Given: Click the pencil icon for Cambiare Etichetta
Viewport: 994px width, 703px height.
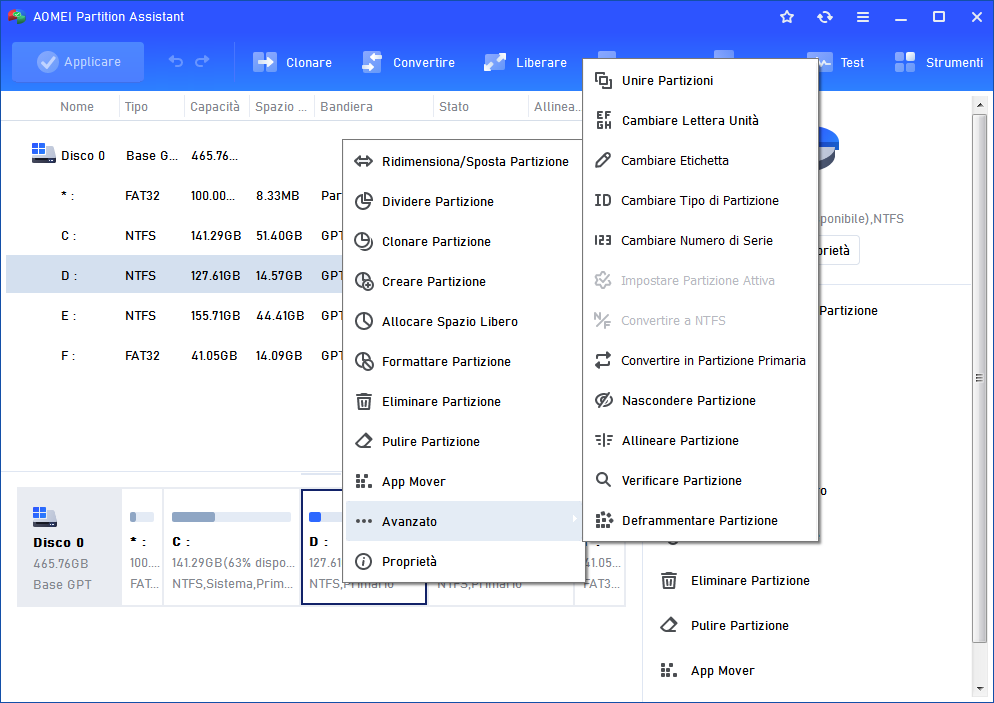Looking at the screenshot, I should click(604, 160).
